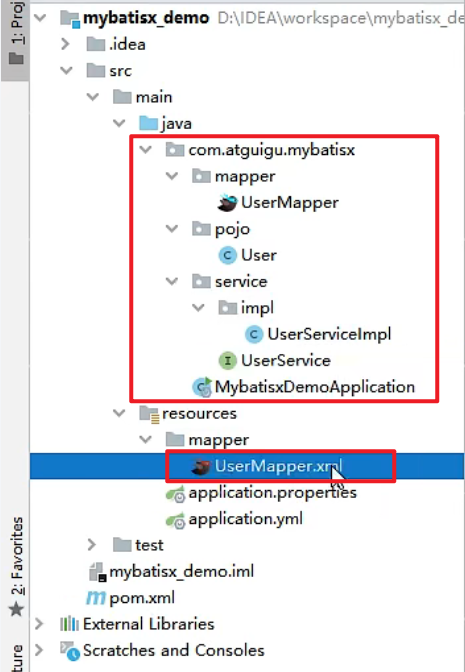Click the service package icon
Viewport: 465px width, 672px height.
pos(201,282)
